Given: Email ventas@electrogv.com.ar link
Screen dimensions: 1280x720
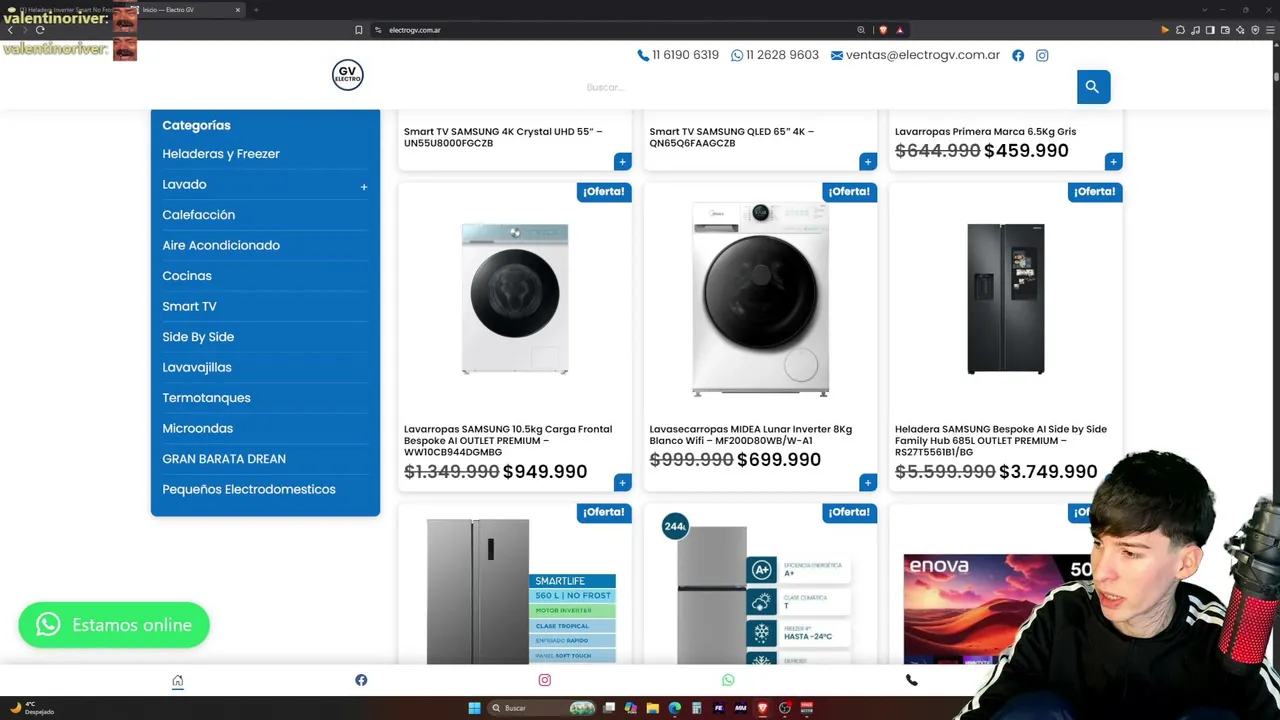Looking at the screenshot, I should [915, 56].
